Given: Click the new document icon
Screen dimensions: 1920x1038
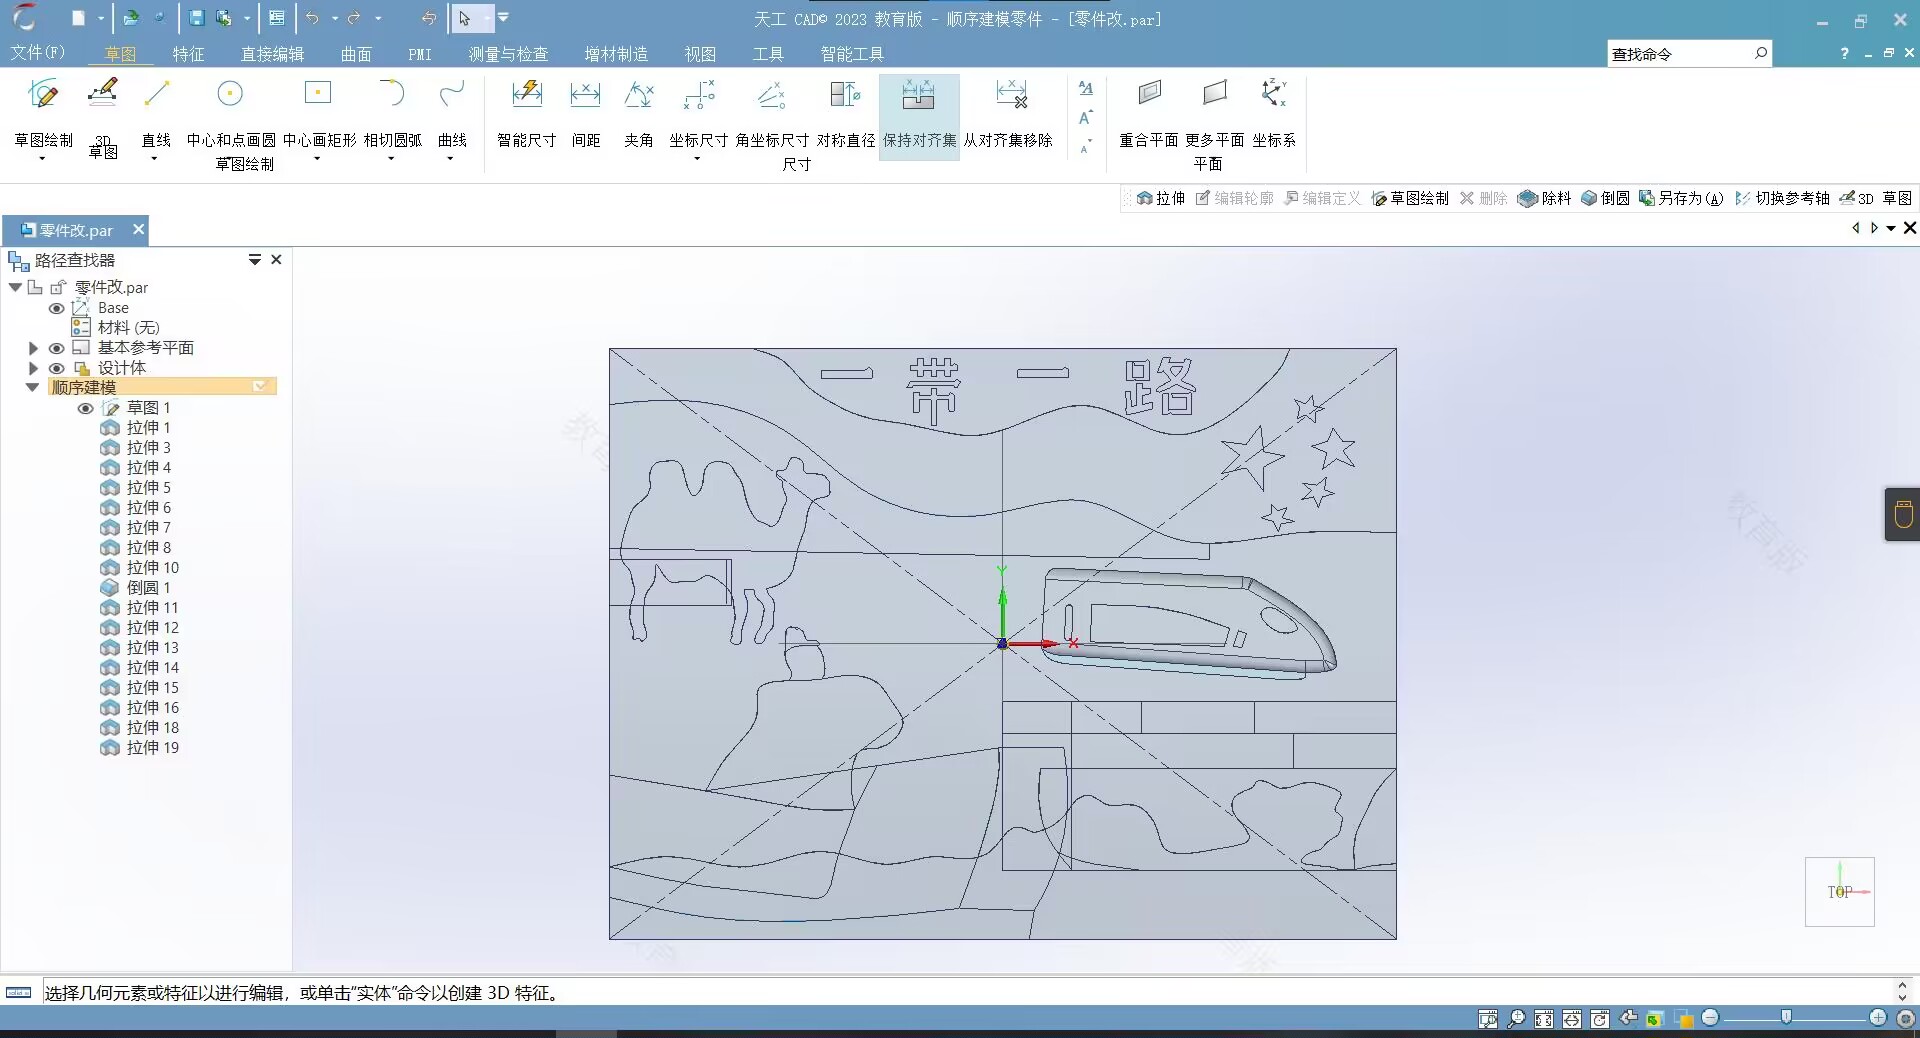Looking at the screenshot, I should coord(78,18).
